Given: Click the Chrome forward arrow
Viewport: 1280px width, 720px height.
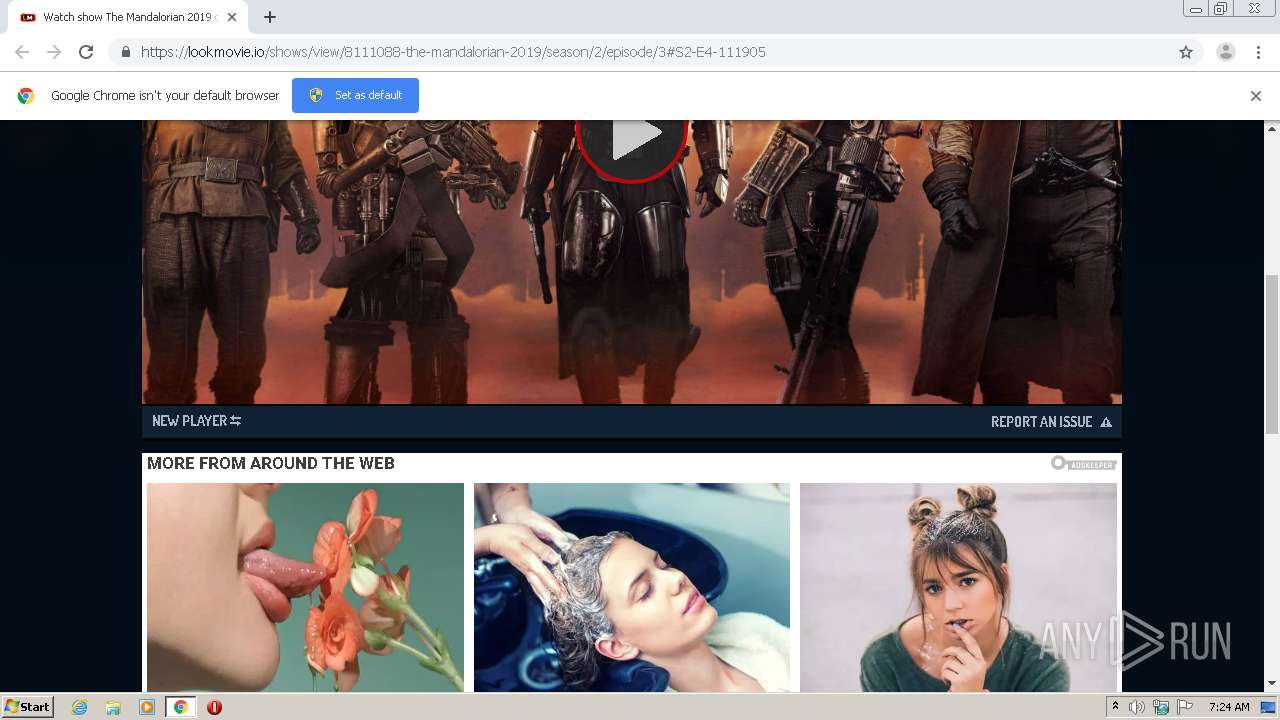Looking at the screenshot, I should (54, 52).
